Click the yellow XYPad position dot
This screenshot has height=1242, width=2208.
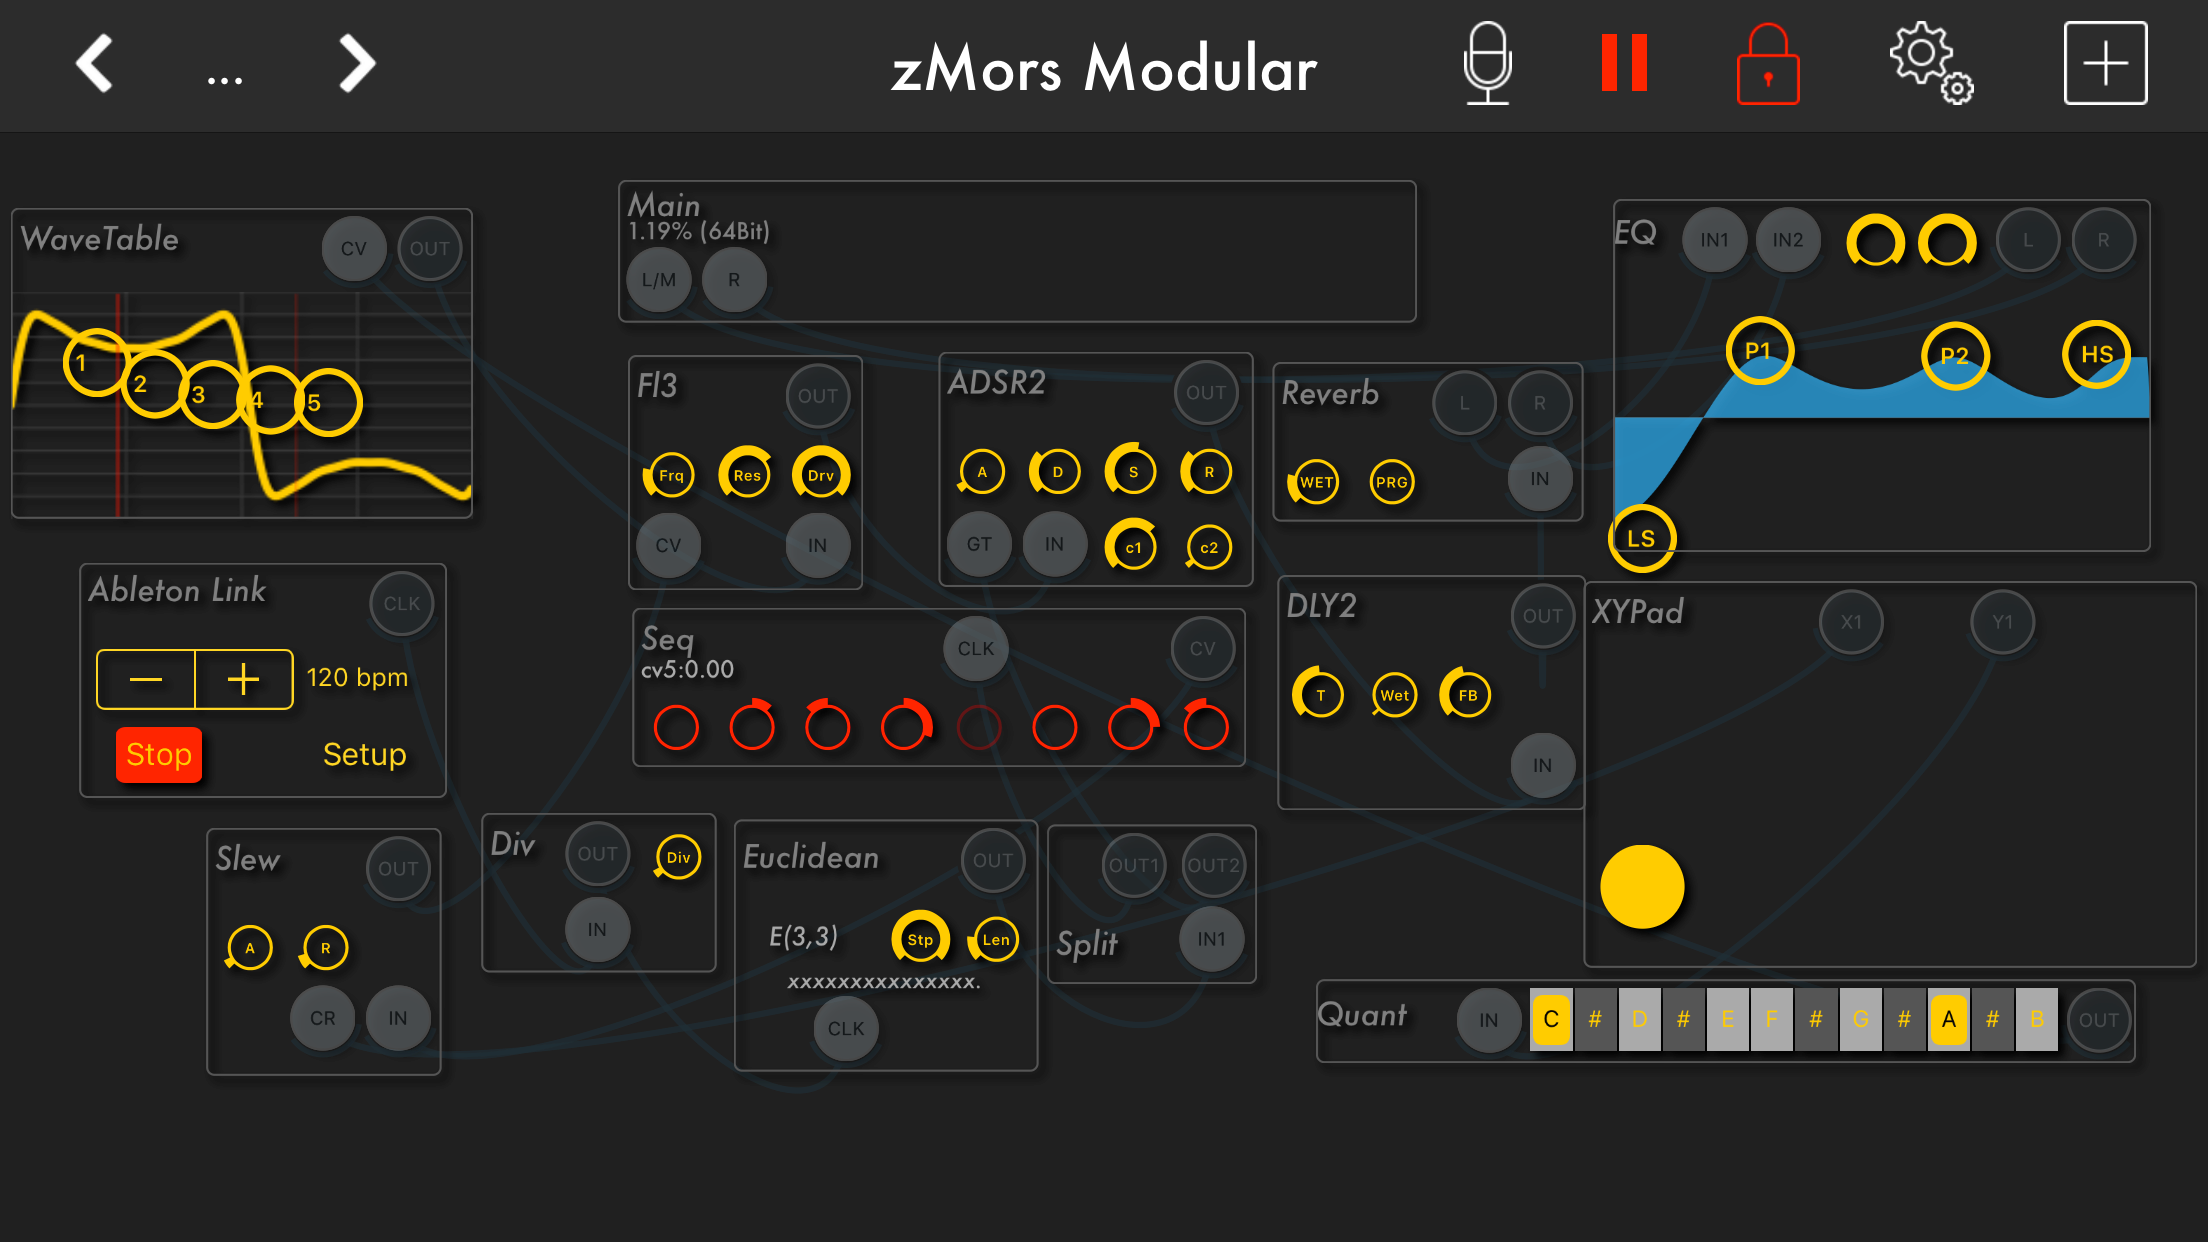(1641, 887)
